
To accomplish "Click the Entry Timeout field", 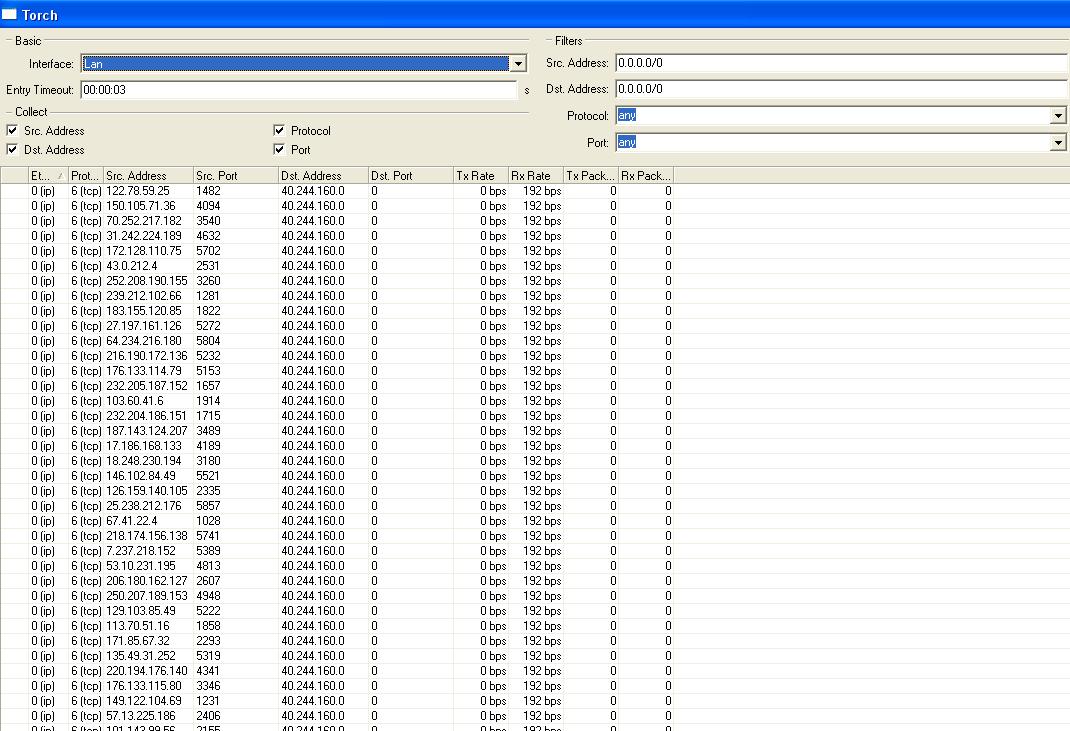I will [299, 90].
